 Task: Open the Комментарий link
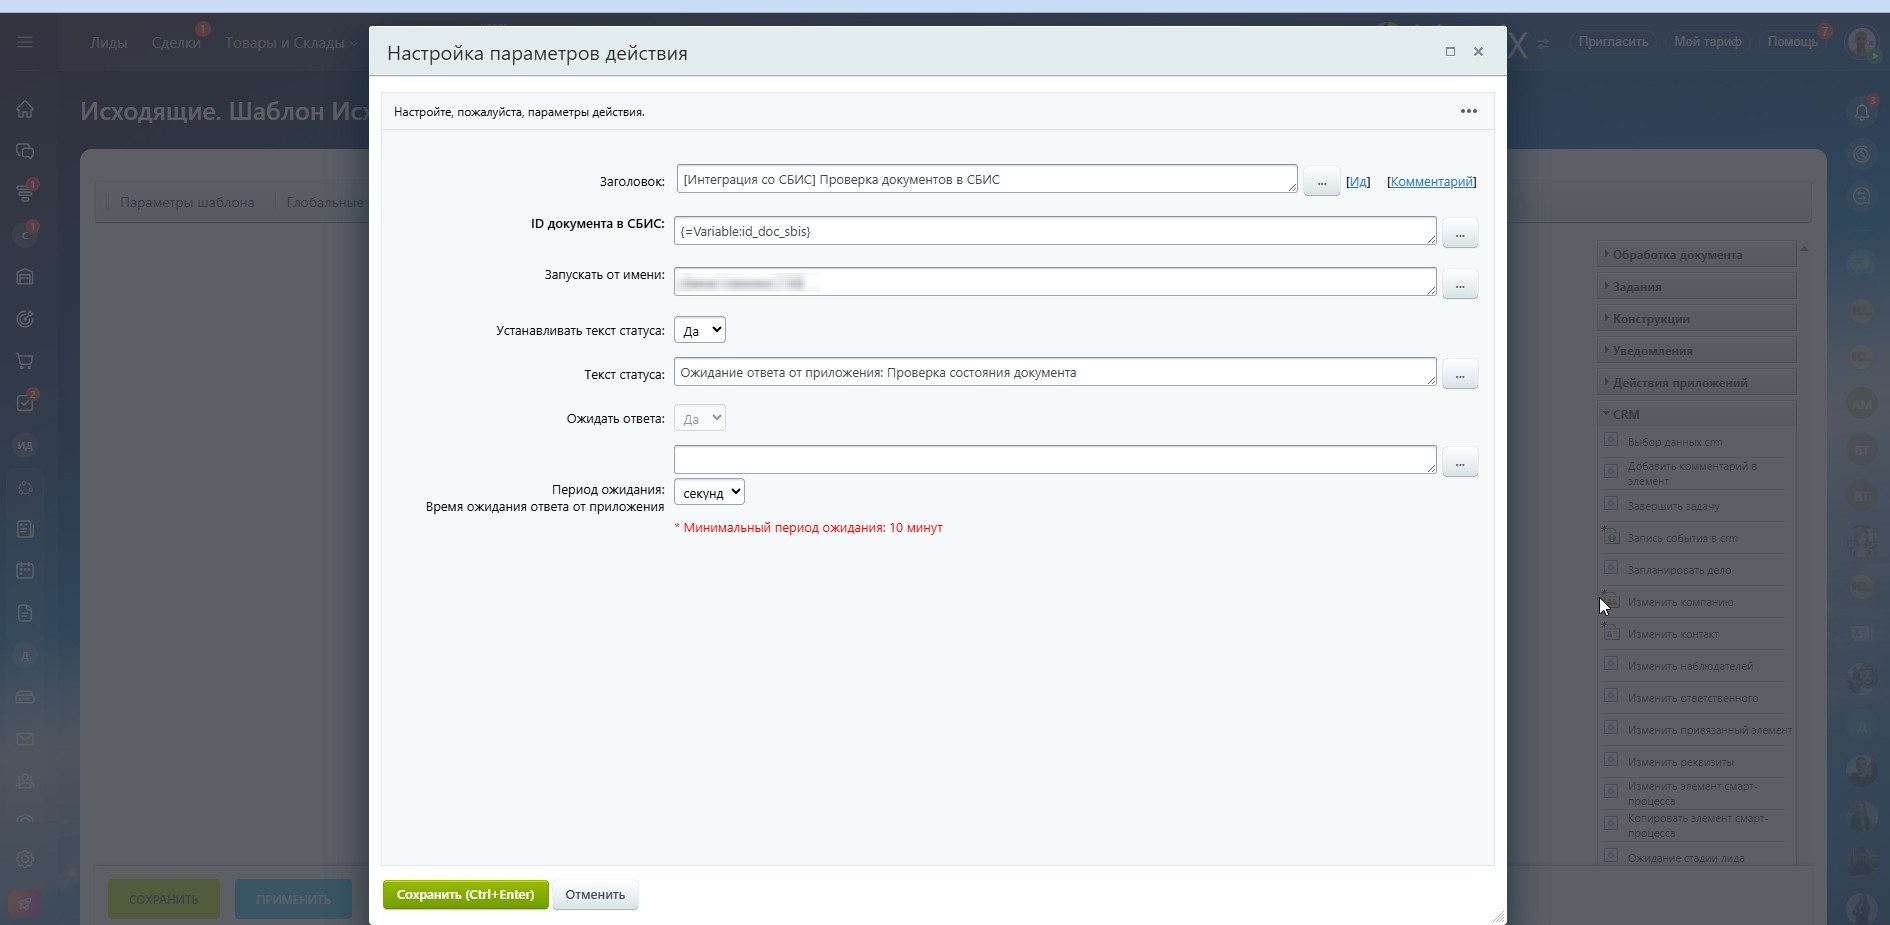point(1431,182)
